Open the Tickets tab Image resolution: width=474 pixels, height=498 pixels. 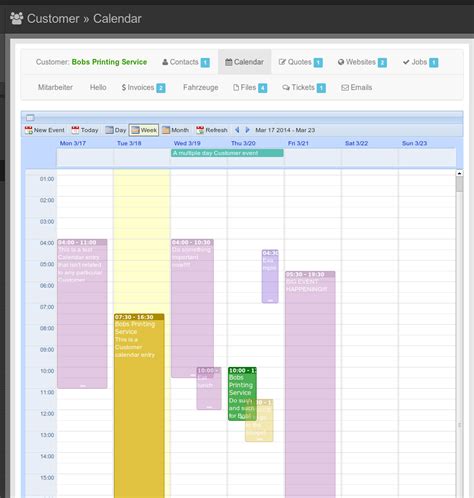tap(304, 87)
